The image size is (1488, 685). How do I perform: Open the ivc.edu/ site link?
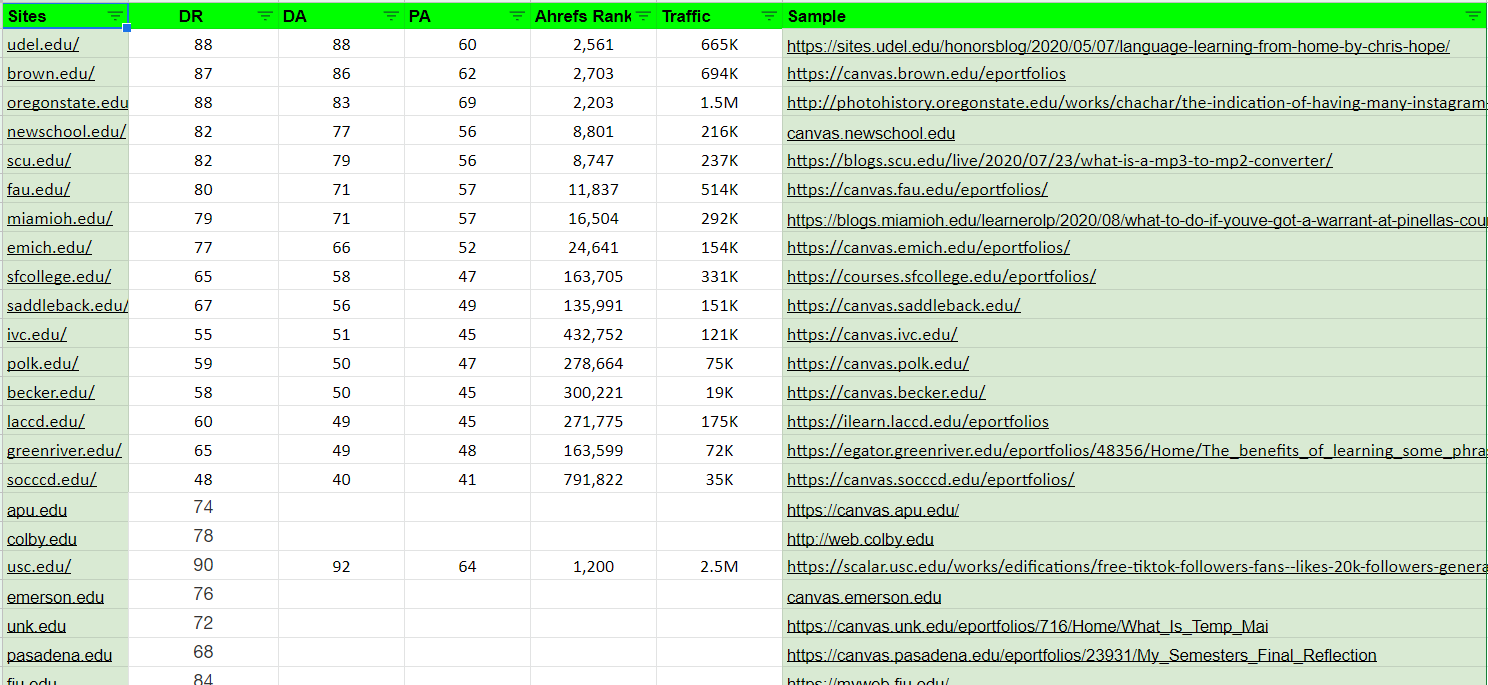pos(37,335)
